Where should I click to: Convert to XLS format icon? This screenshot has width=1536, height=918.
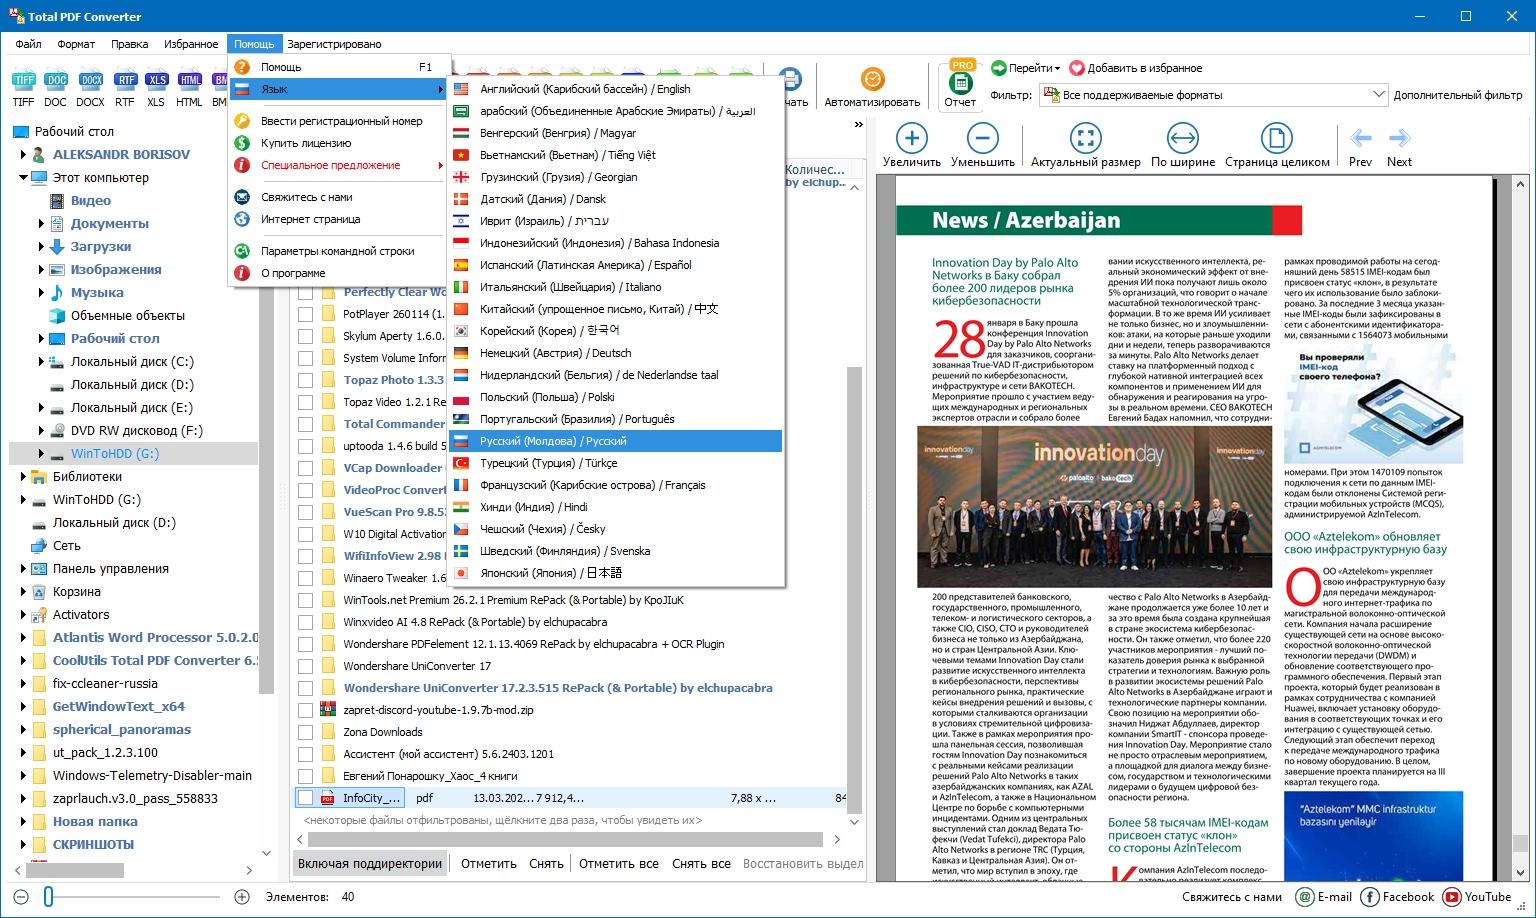[156, 81]
